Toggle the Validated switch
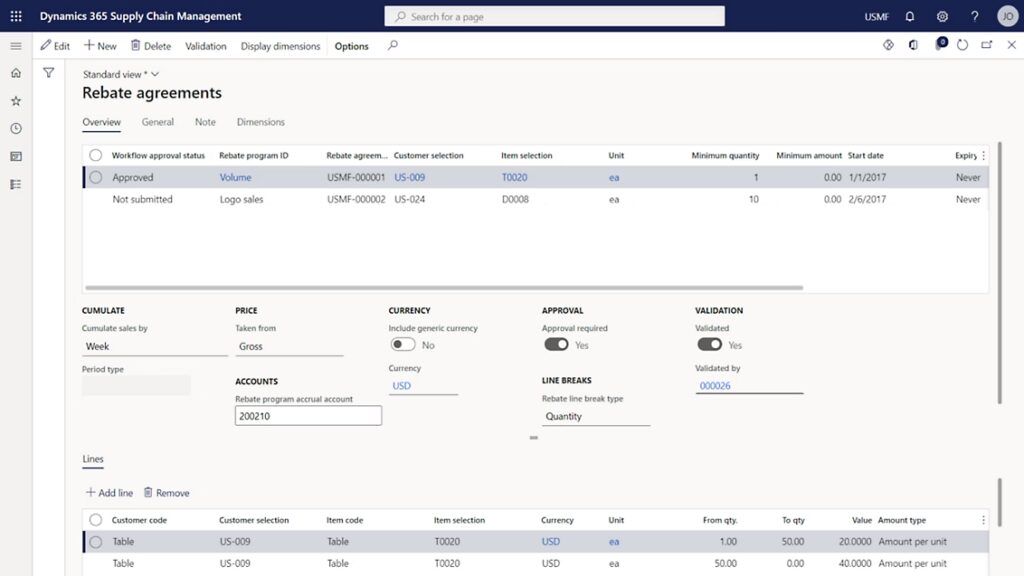Image resolution: width=1024 pixels, height=576 pixels. click(709, 345)
